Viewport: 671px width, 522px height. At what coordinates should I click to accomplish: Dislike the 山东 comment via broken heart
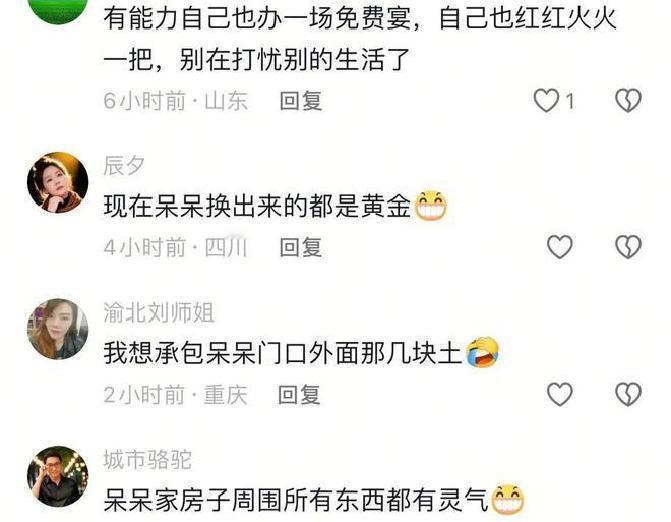628,101
